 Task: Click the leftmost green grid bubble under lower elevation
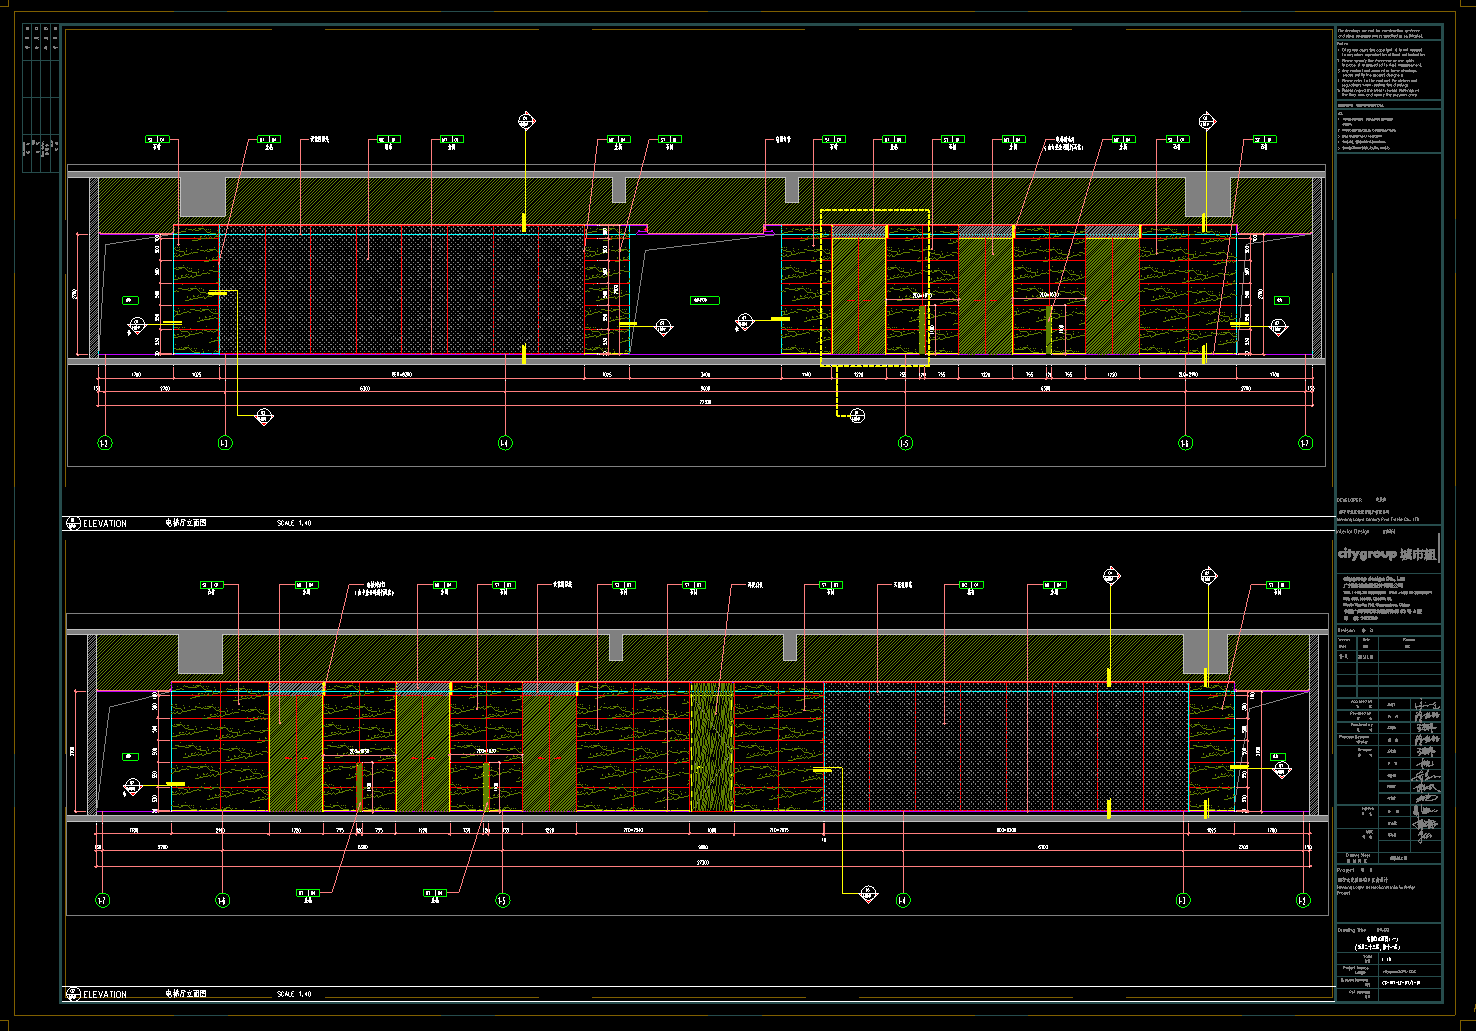pos(102,901)
